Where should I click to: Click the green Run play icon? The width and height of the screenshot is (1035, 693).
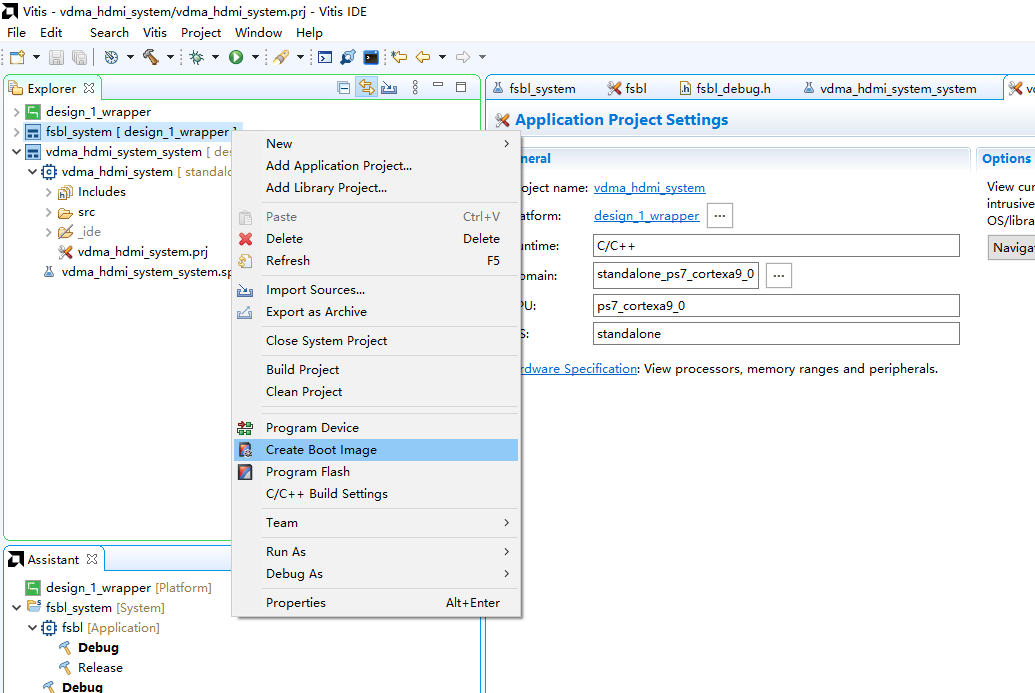[x=236, y=57]
